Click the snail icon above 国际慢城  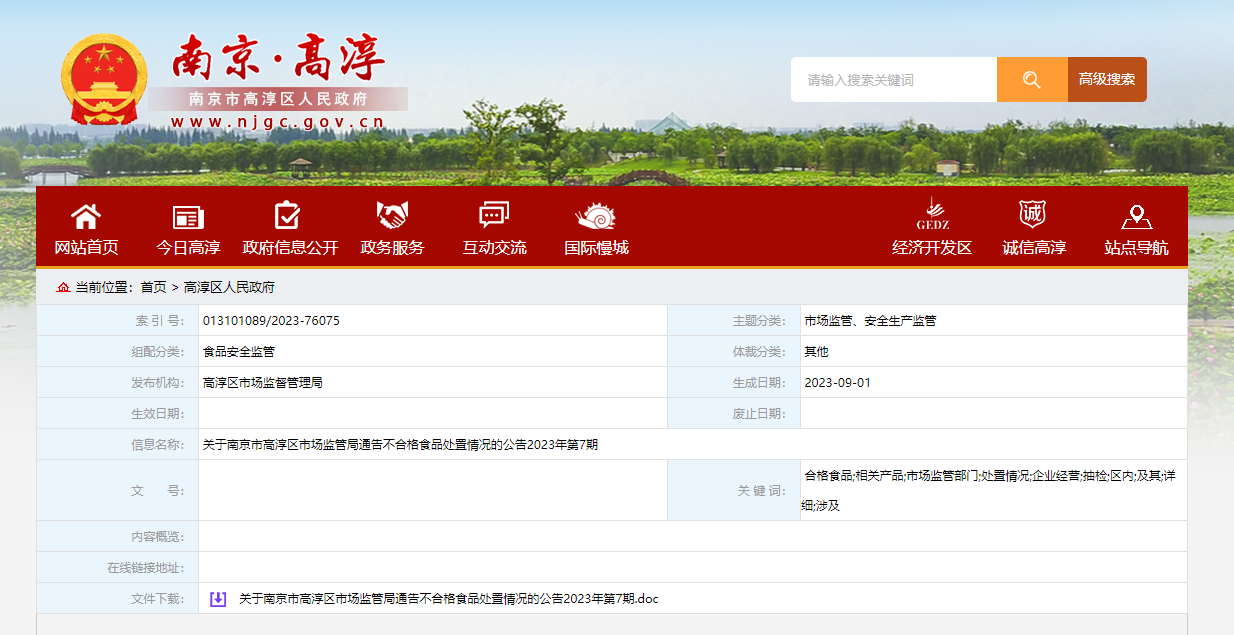(596, 216)
